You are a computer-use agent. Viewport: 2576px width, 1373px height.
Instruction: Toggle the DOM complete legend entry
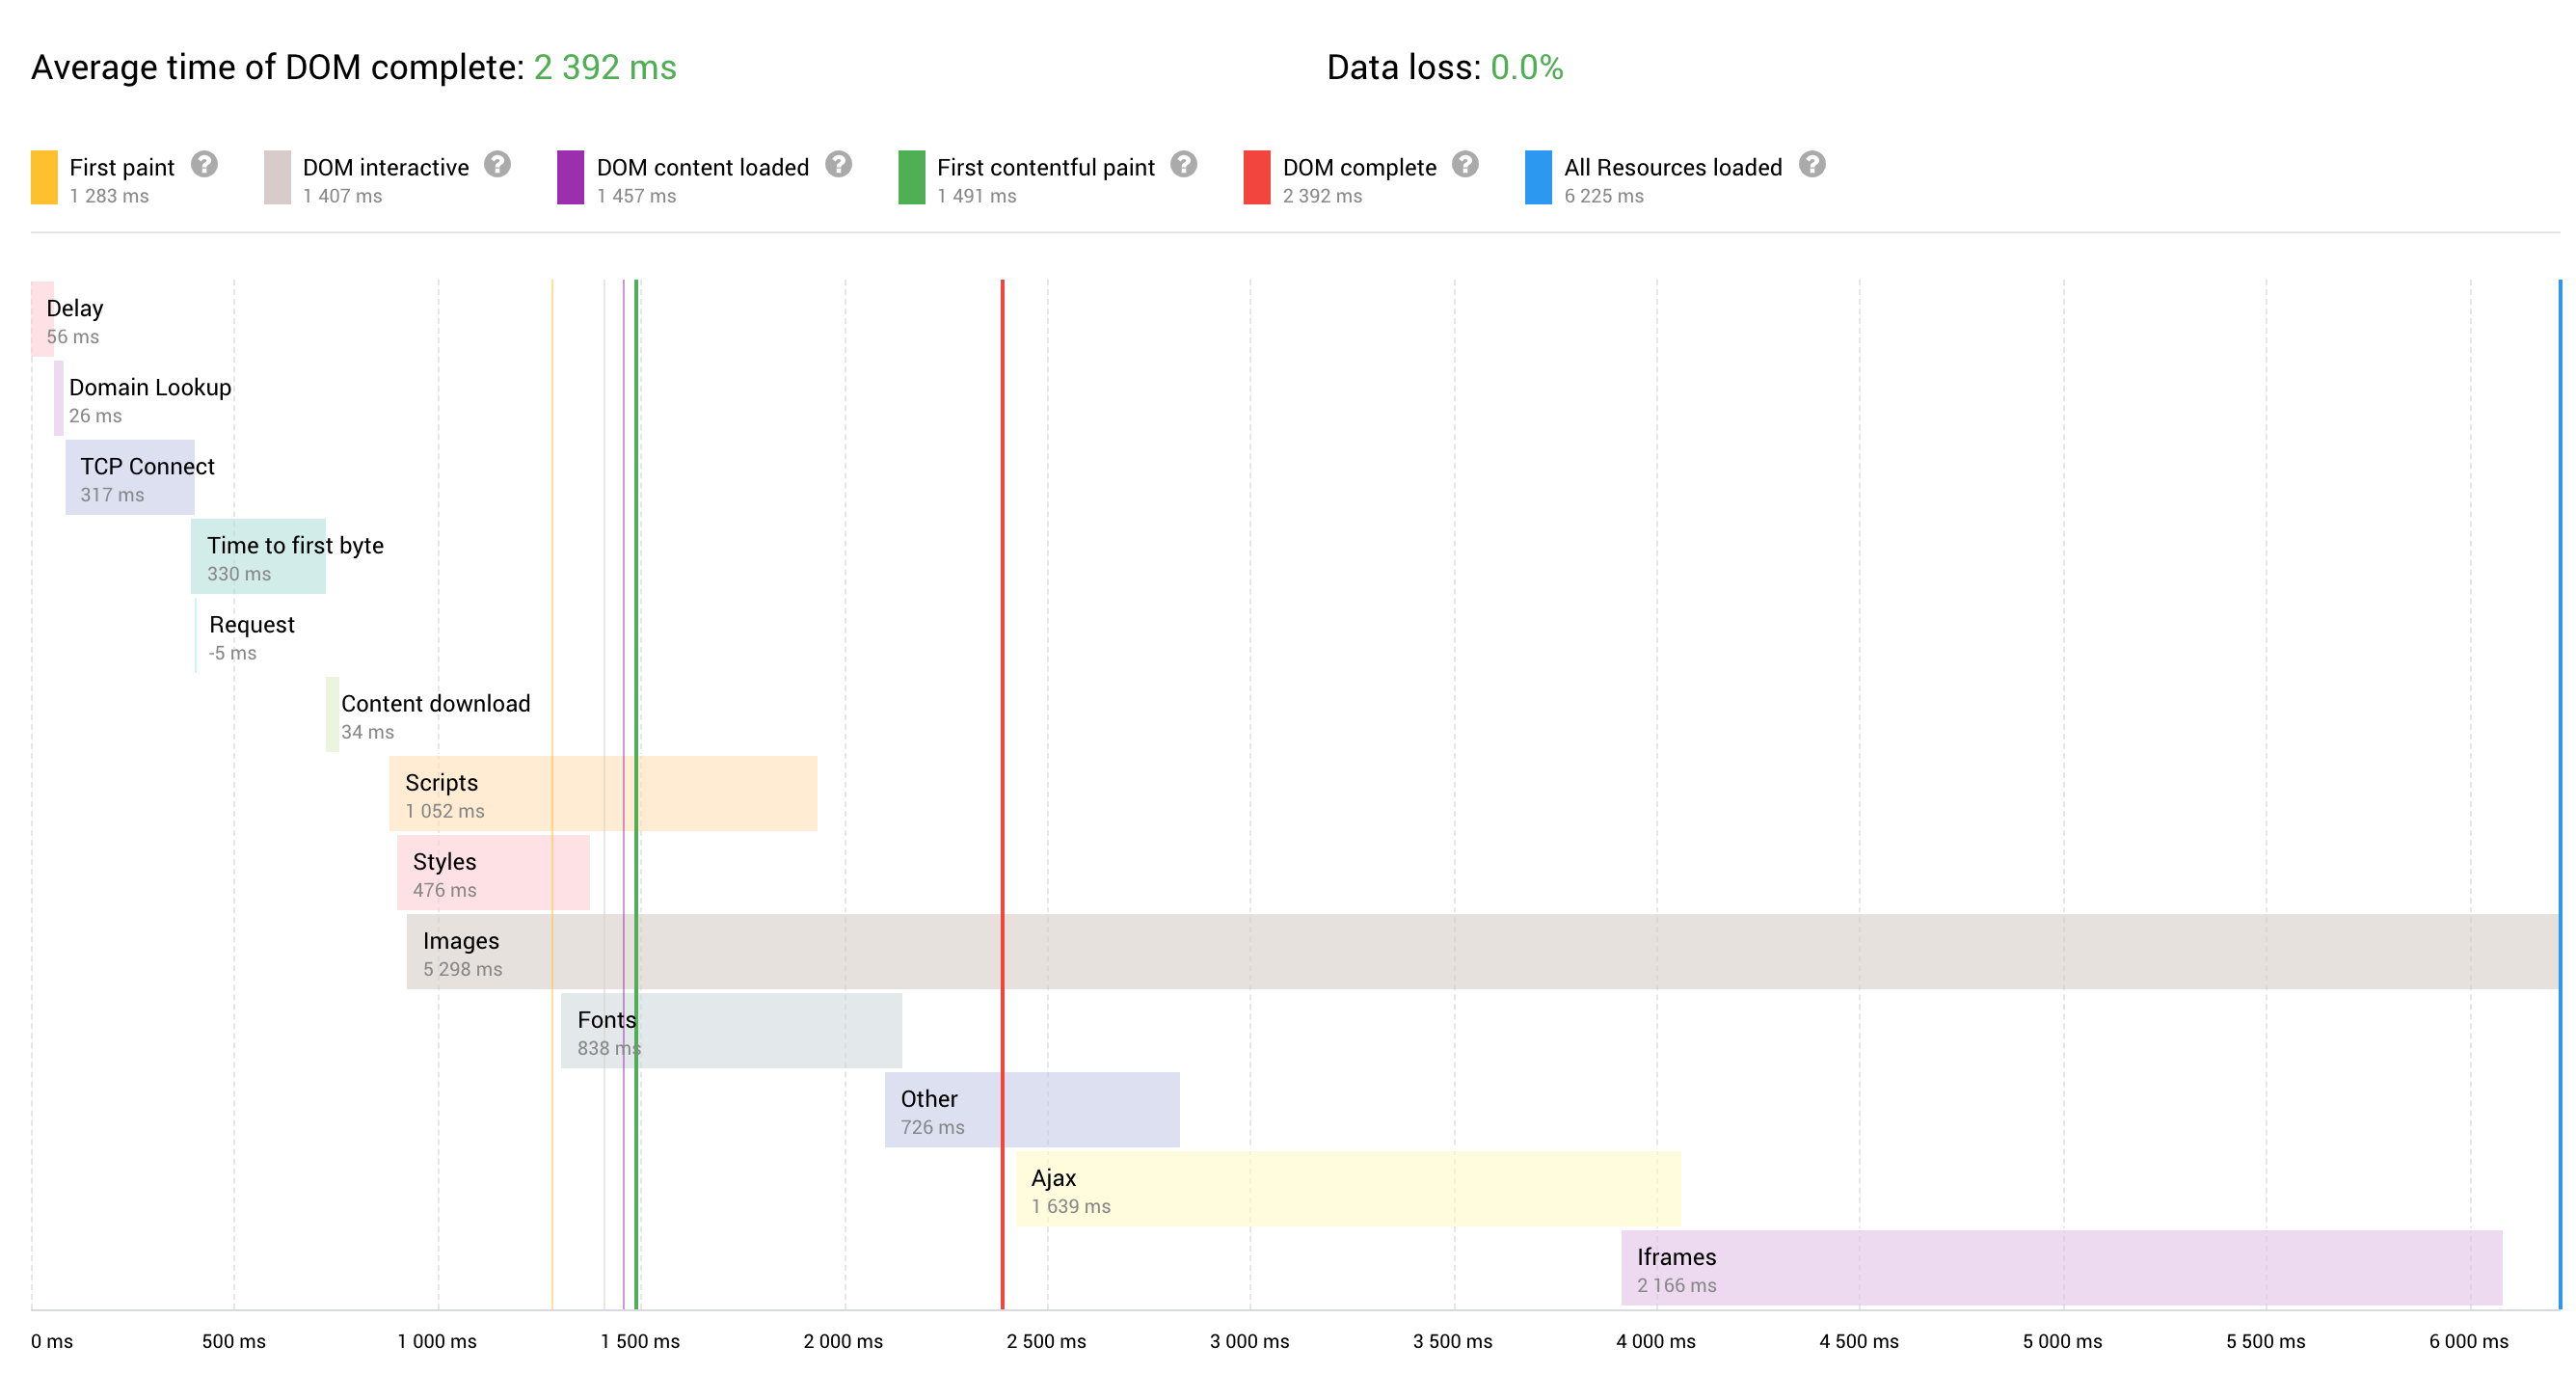tap(1360, 167)
